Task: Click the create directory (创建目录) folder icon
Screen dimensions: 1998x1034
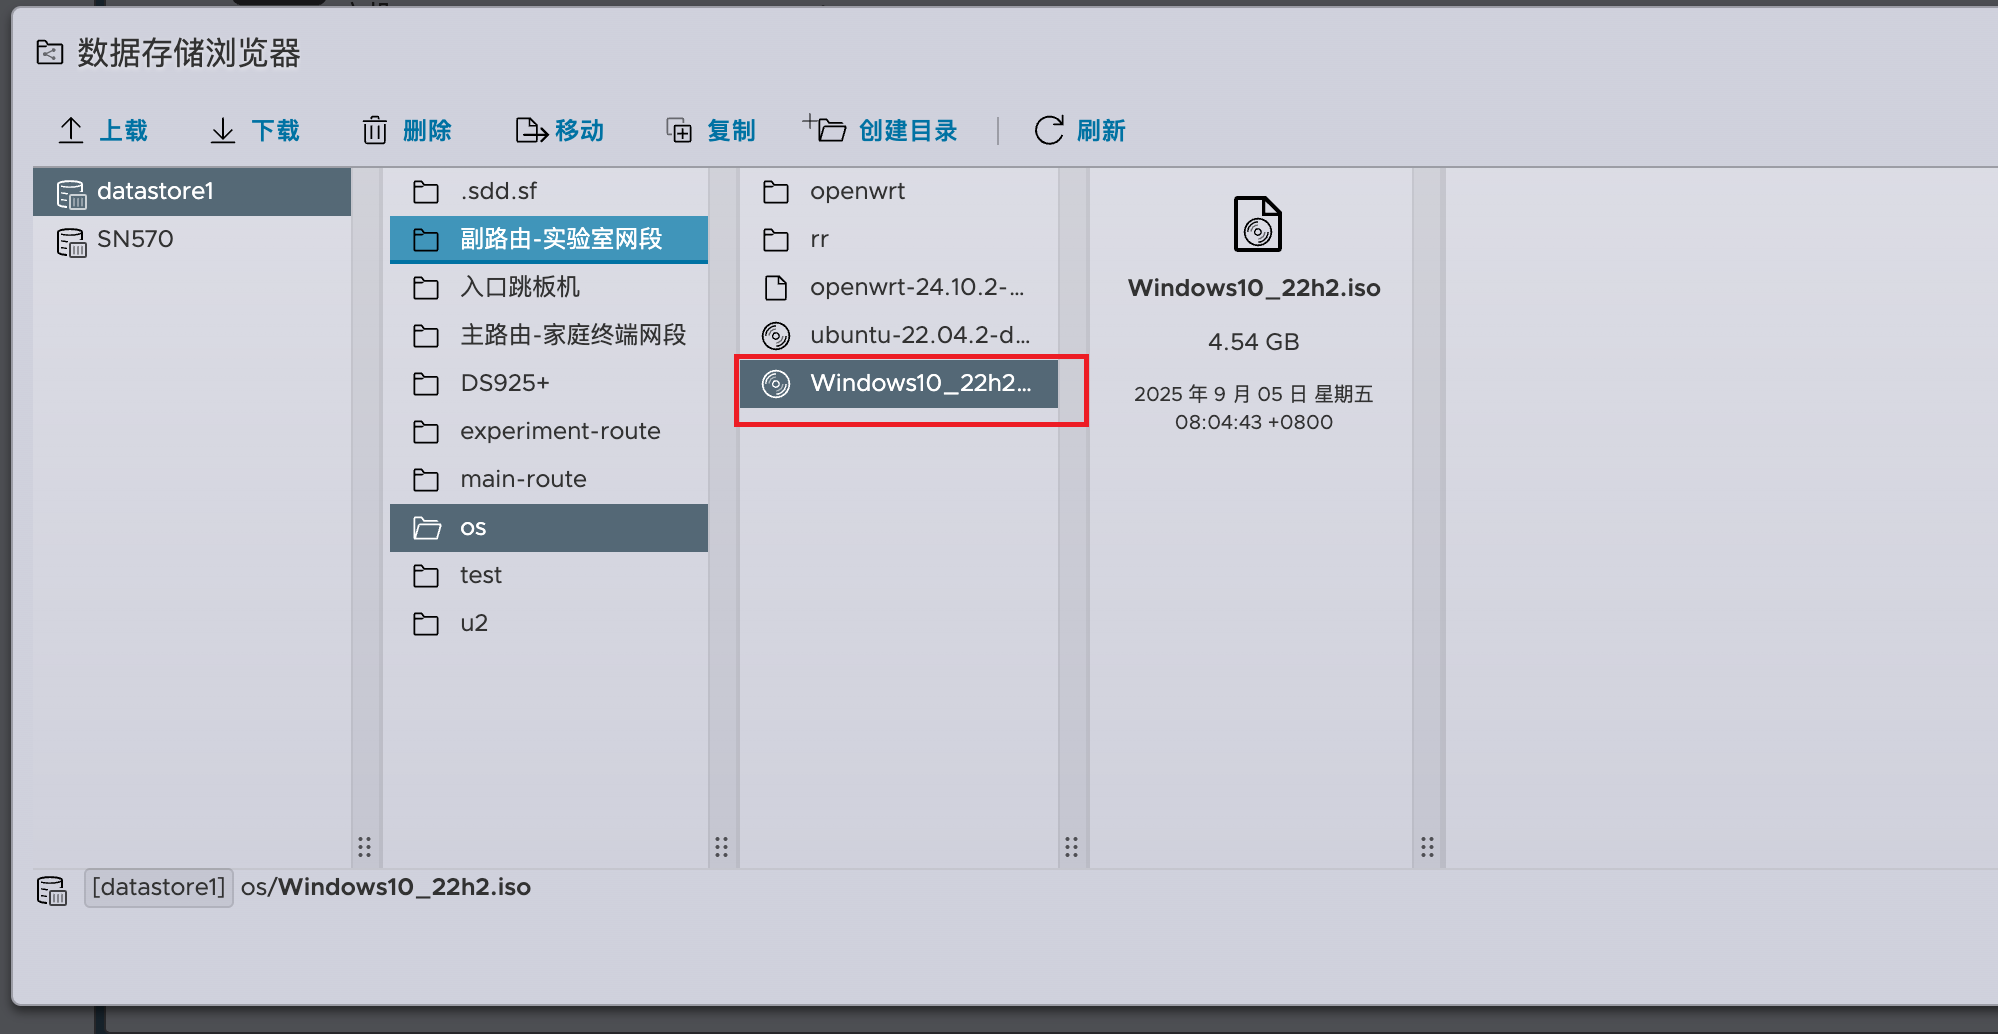Action: pyautogui.click(x=826, y=129)
